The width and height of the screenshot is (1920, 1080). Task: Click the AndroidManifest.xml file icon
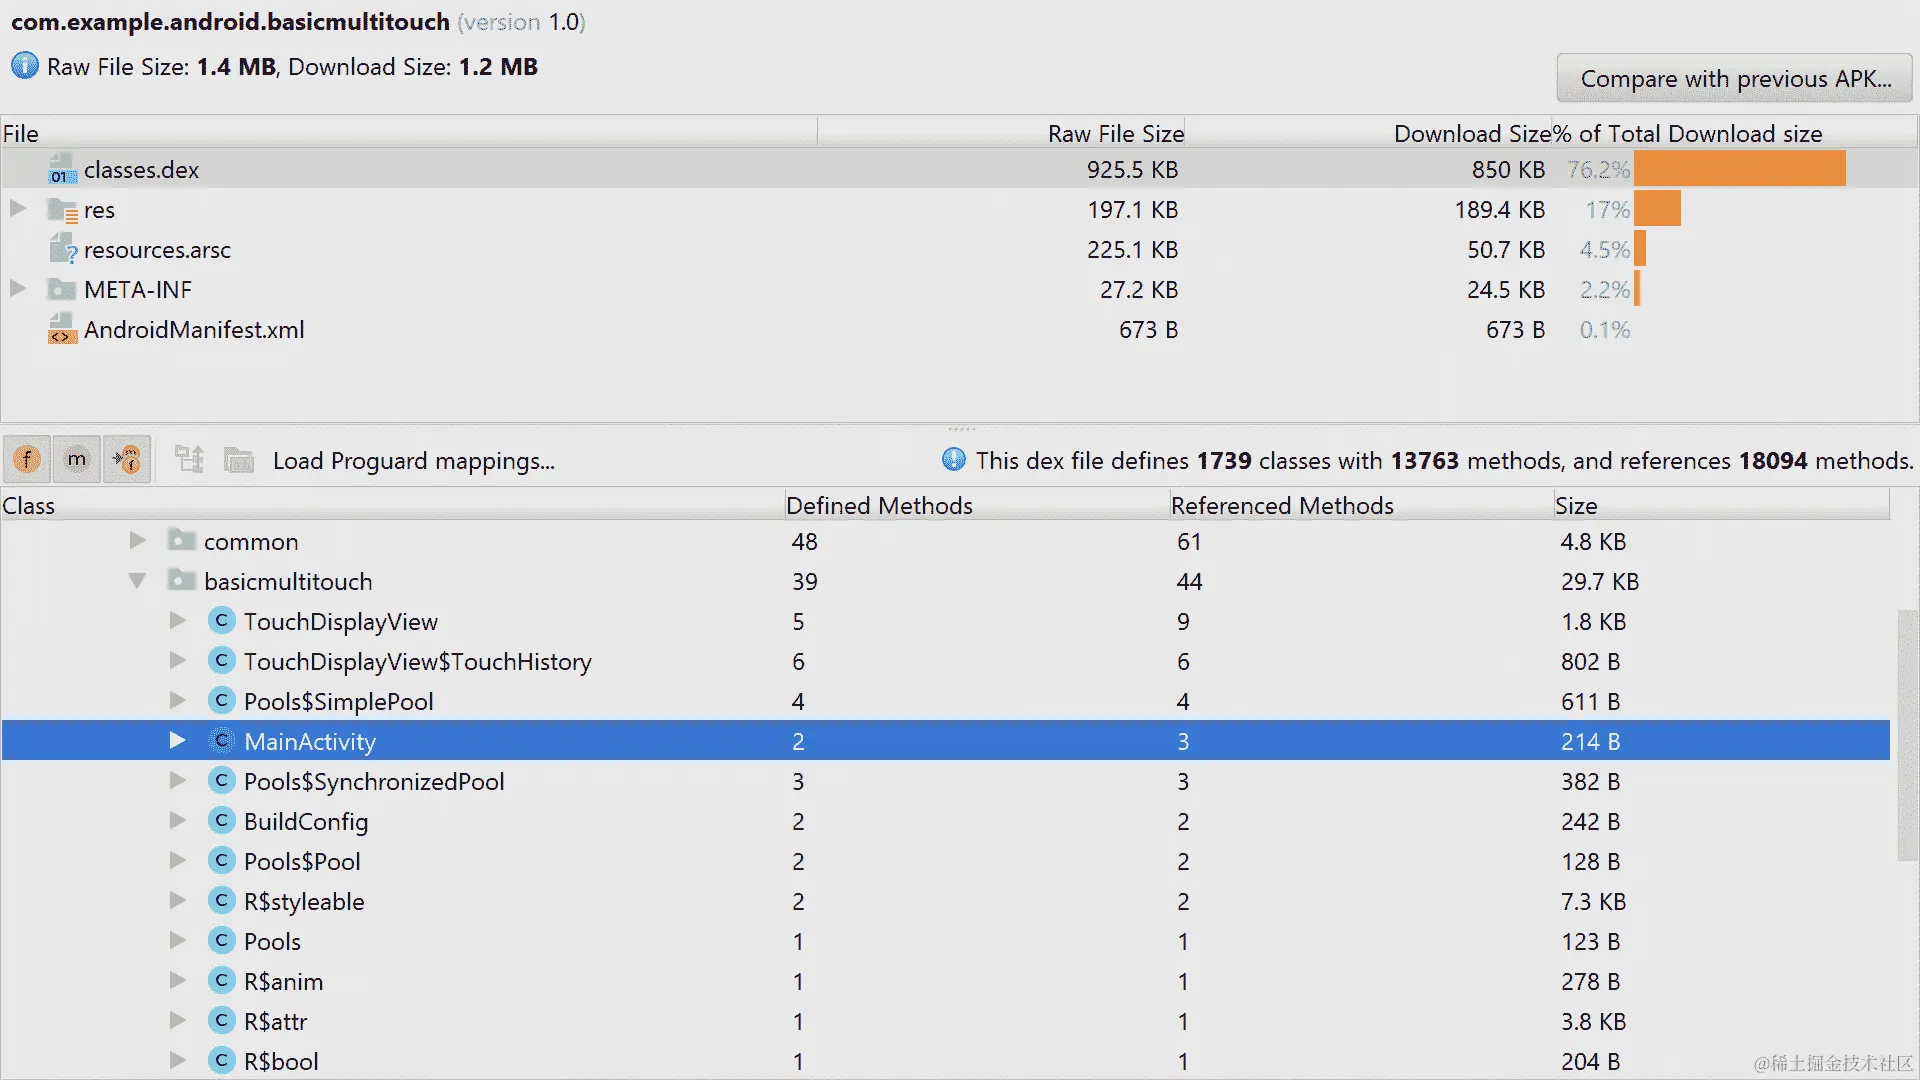[x=62, y=330]
